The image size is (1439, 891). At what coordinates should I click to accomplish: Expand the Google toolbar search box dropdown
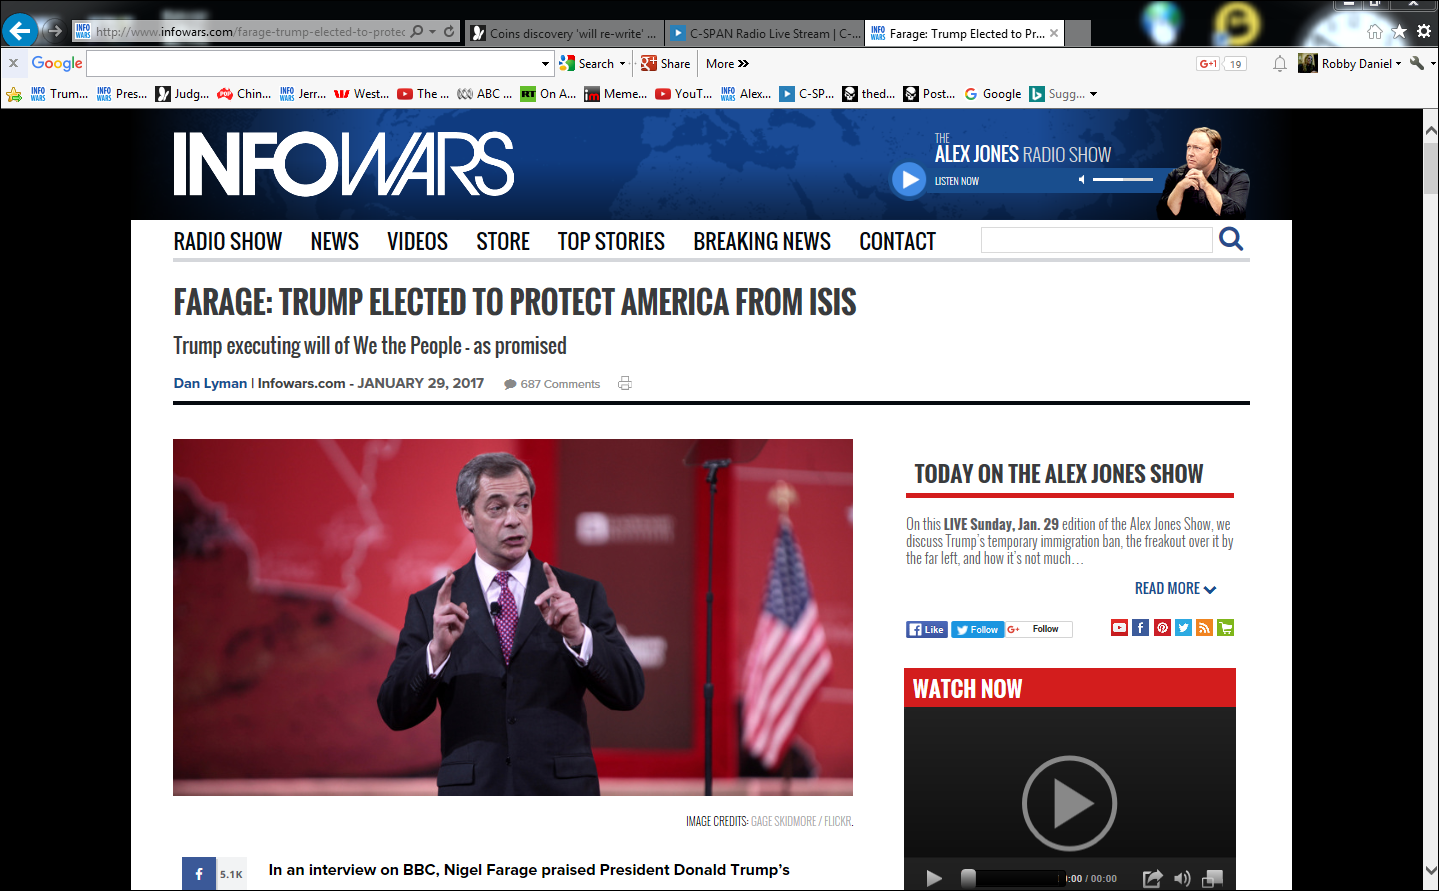[x=545, y=64]
